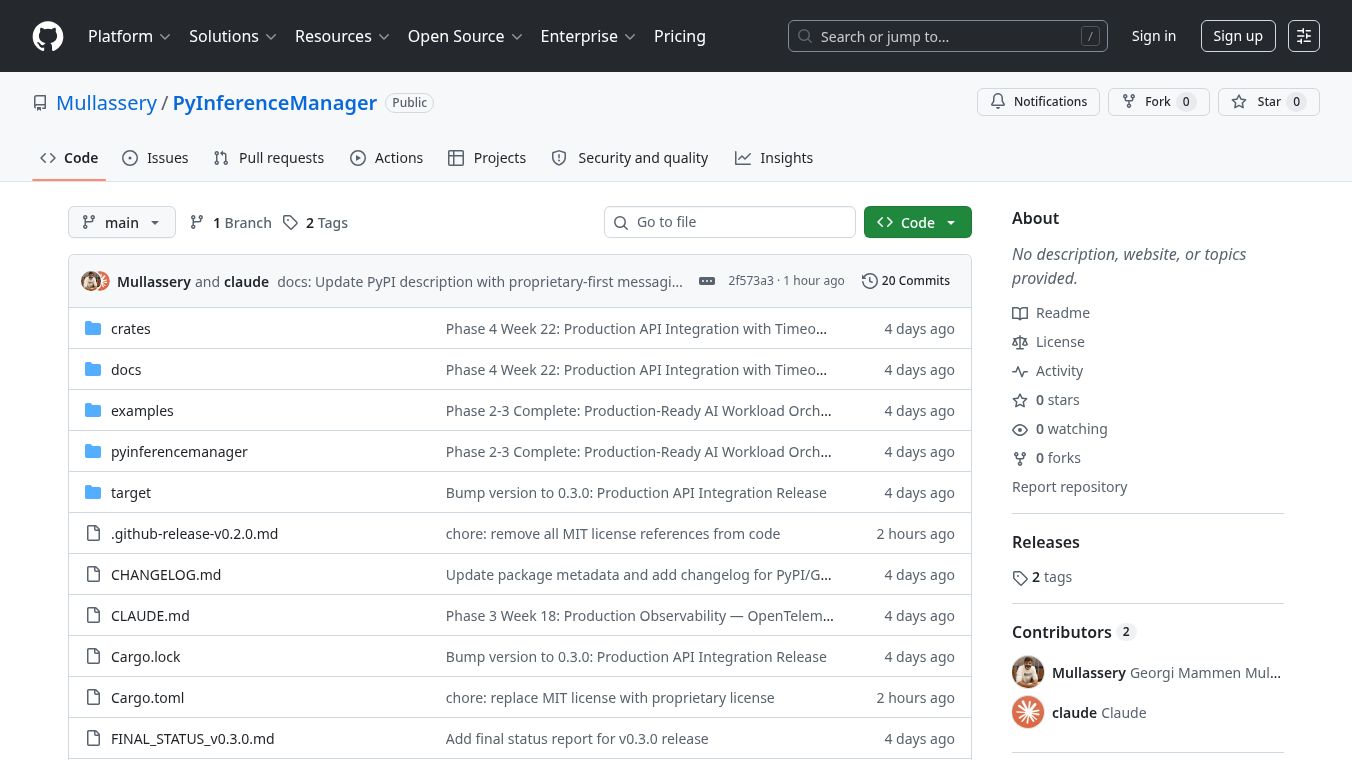Switch to the Projects tab
Image resolution: width=1352 pixels, height=760 pixels.
click(x=487, y=158)
